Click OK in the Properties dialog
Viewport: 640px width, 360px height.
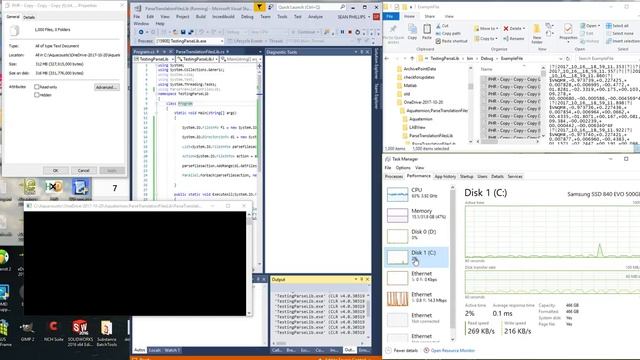[56, 171]
